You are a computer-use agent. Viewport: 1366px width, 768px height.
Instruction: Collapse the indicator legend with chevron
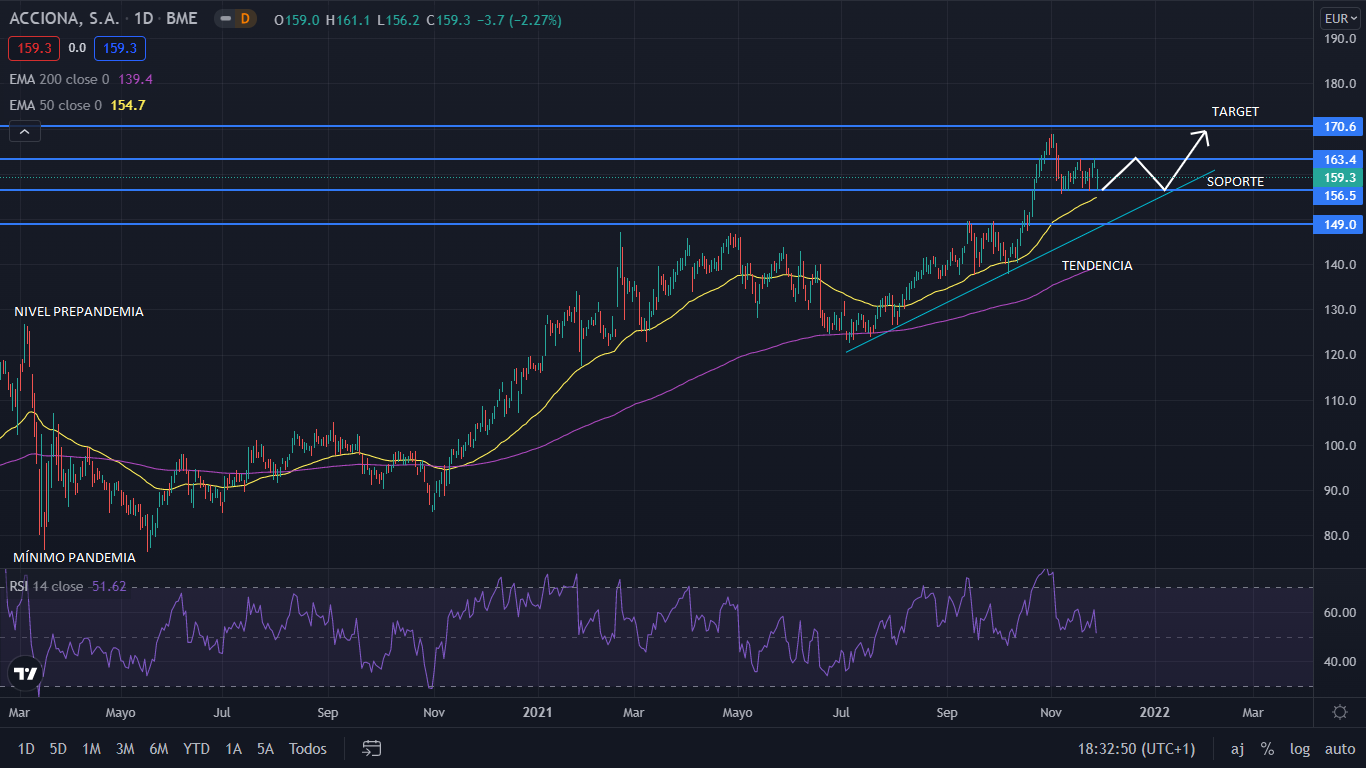coord(25,131)
